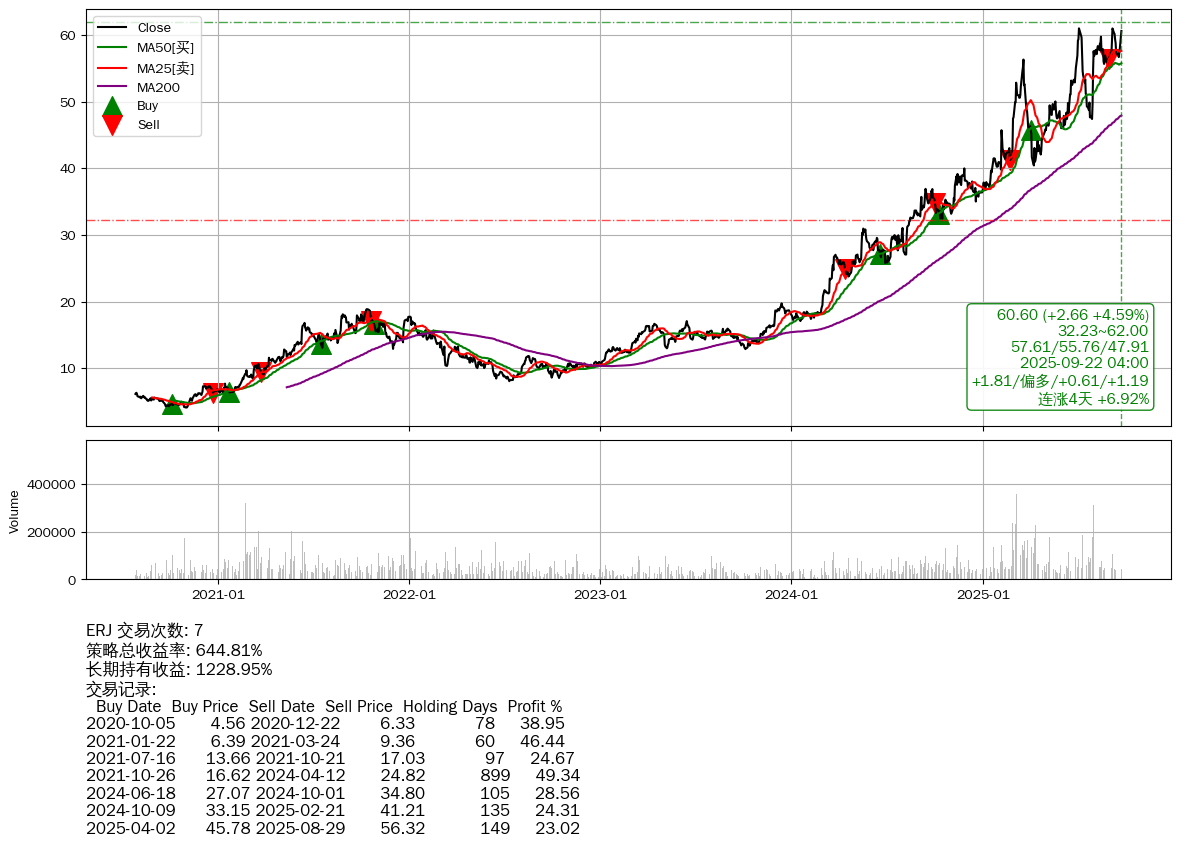1180x846 pixels.
Task: Select the latest sell marker near 56.32
Action: click(1109, 59)
